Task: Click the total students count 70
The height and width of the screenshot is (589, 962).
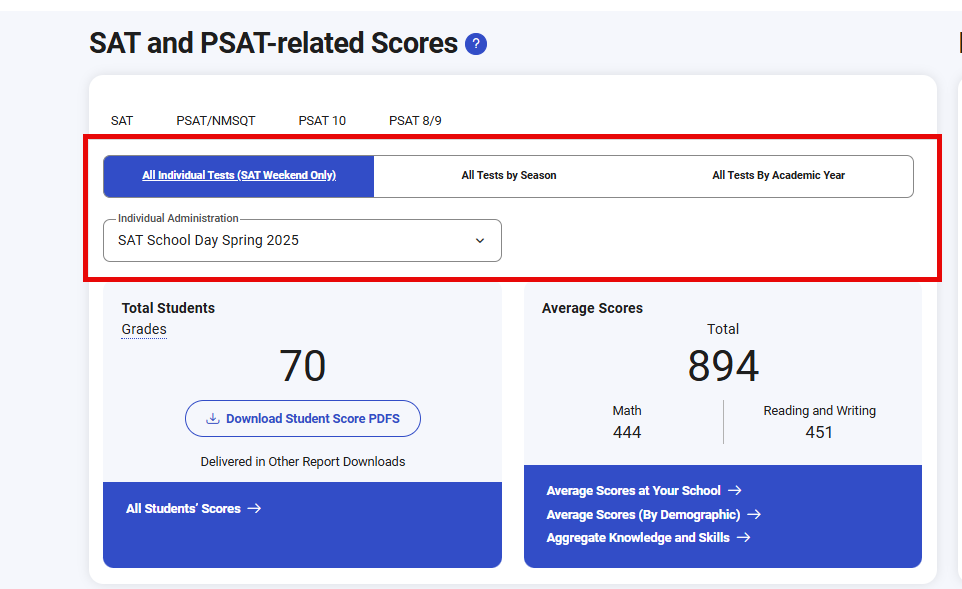Action: [x=302, y=367]
